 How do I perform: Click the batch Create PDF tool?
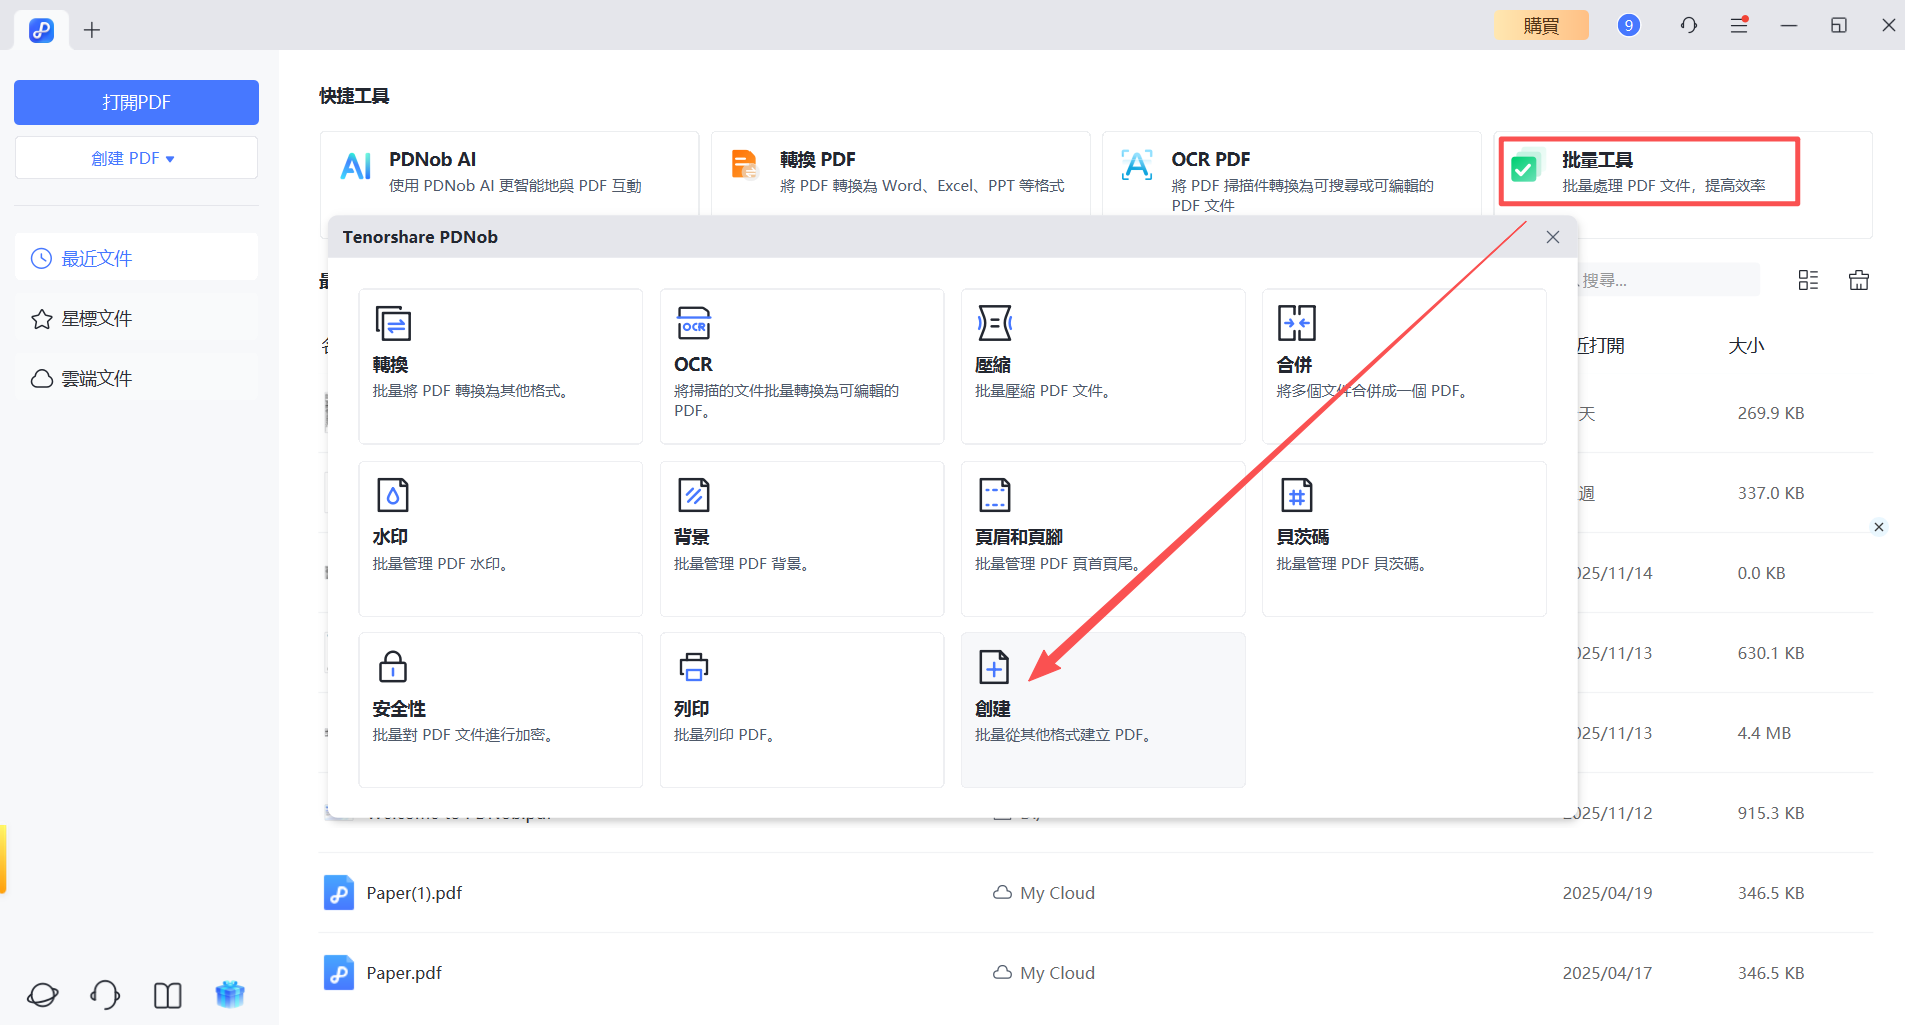click(1102, 709)
